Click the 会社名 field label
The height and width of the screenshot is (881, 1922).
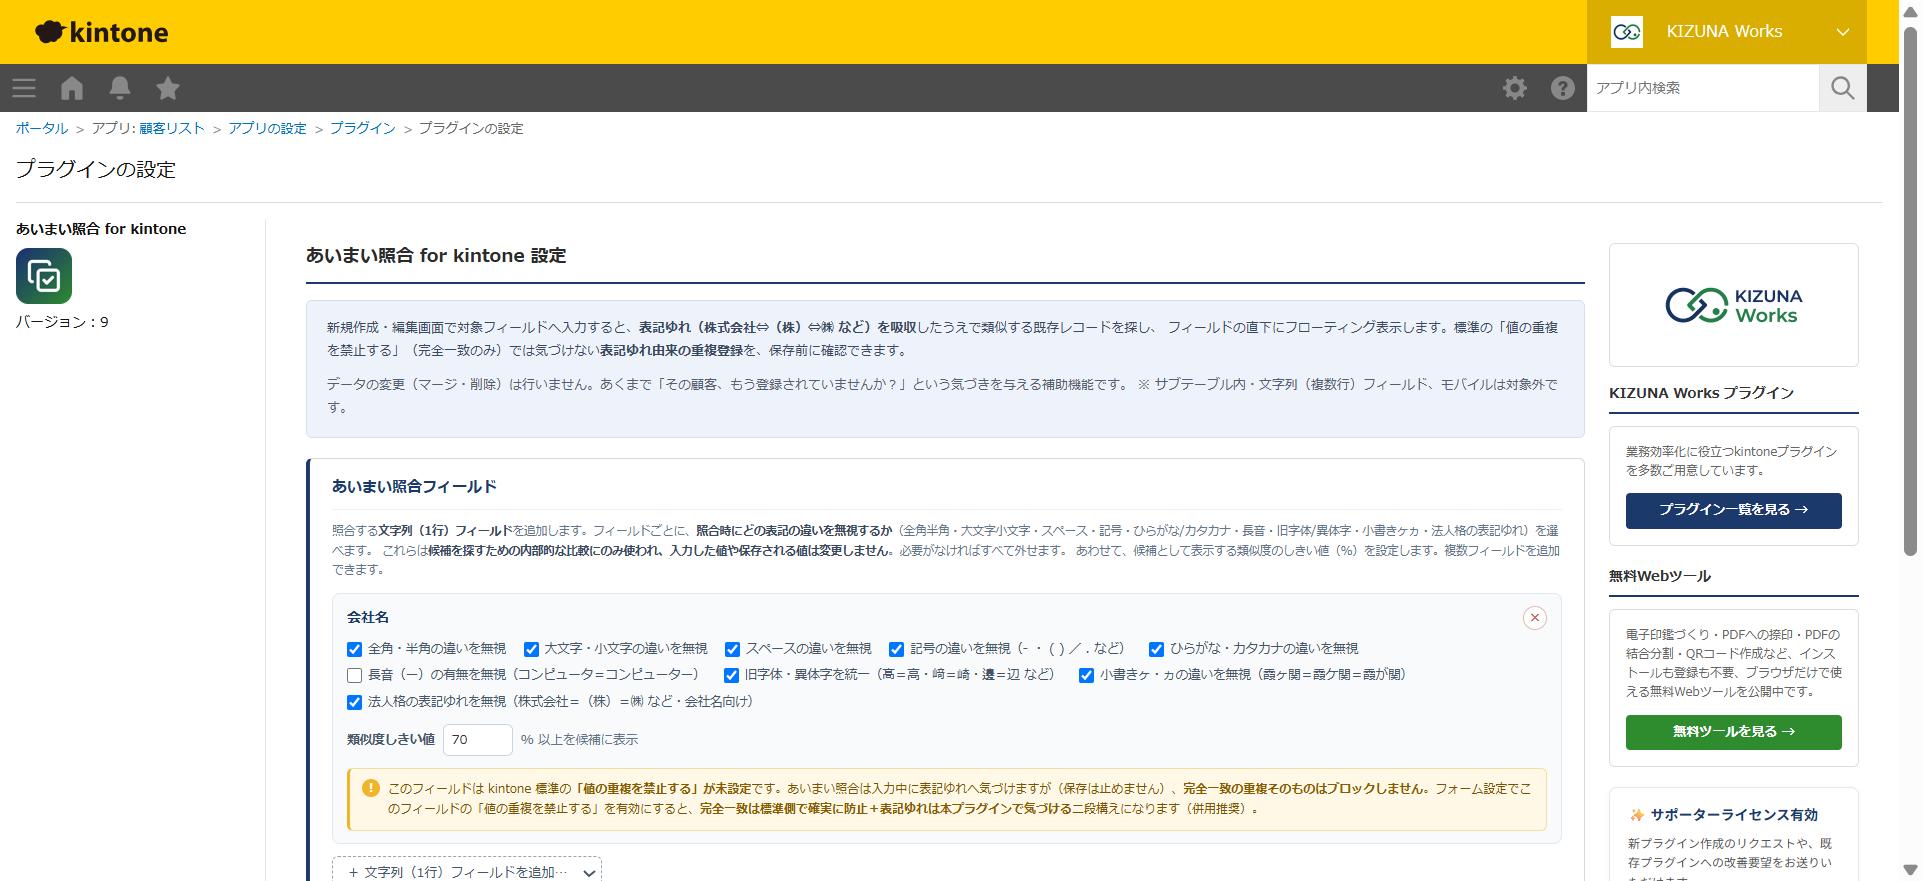[368, 618]
